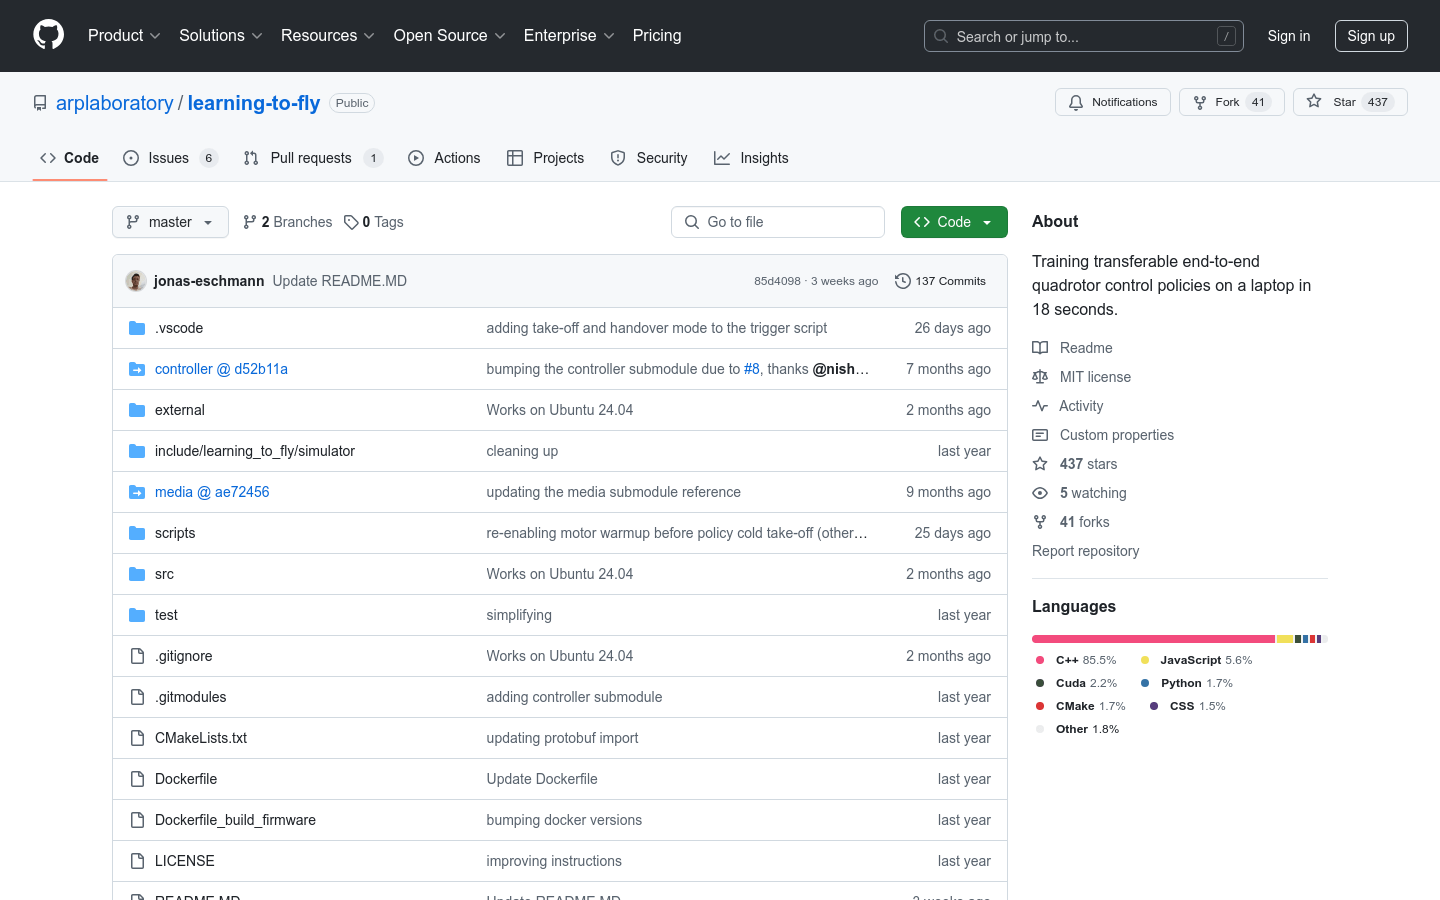Screen dimensions: 1440x900
Task: Click the src folder icon
Action: (137, 574)
